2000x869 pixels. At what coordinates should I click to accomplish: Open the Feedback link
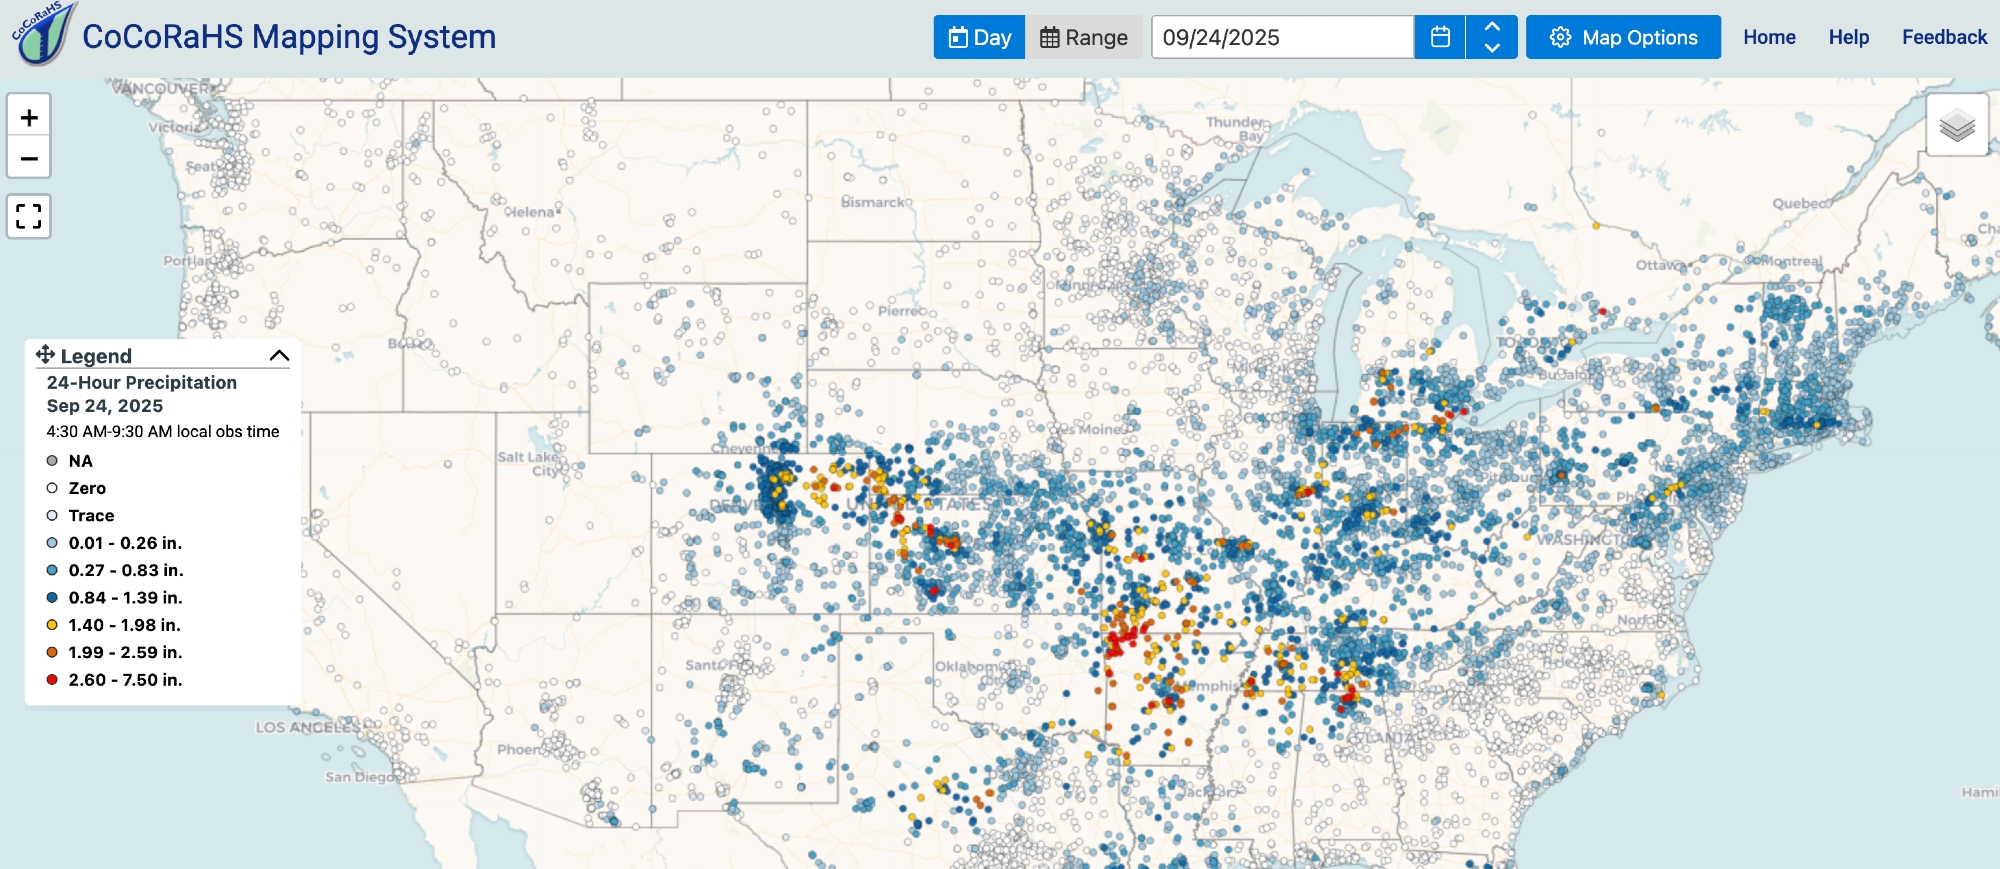pos(1944,38)
